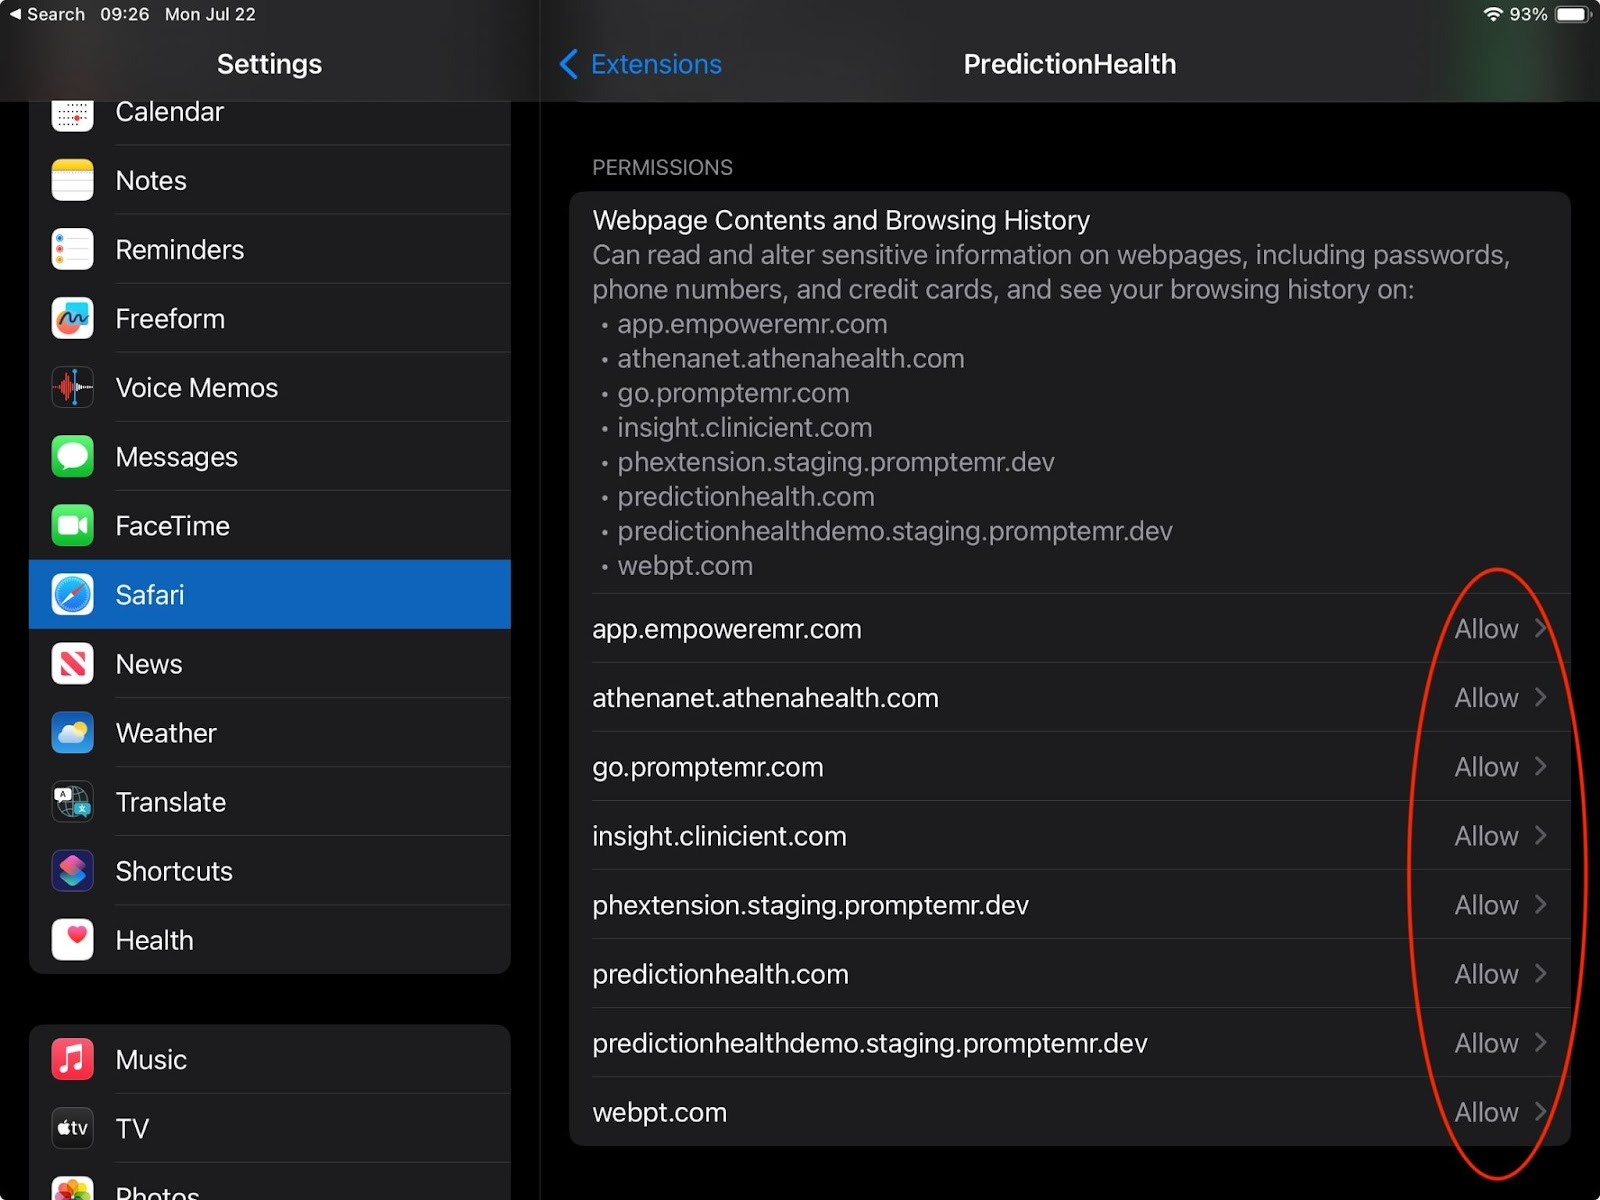Open Voice Memos settings
Screen dimensions: 1600x1200
pos(270,387)
